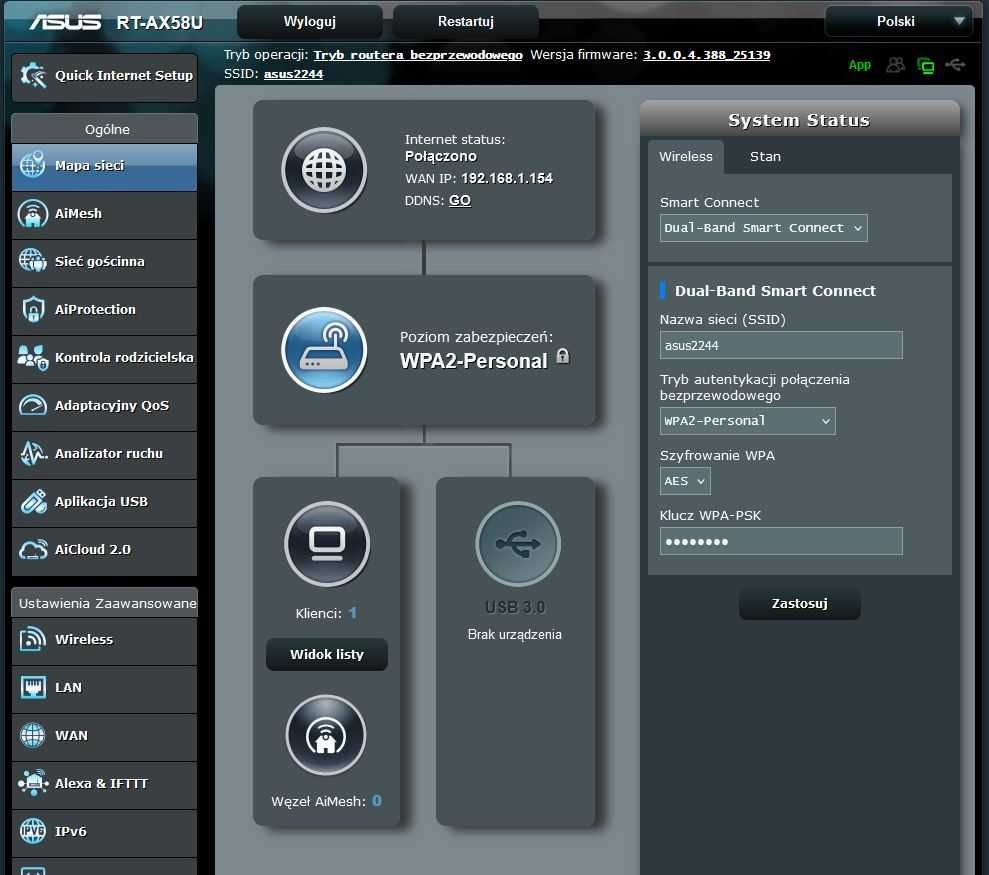
Task: Open the Sieć gościnna icon
Action: (x=32, y=261)
